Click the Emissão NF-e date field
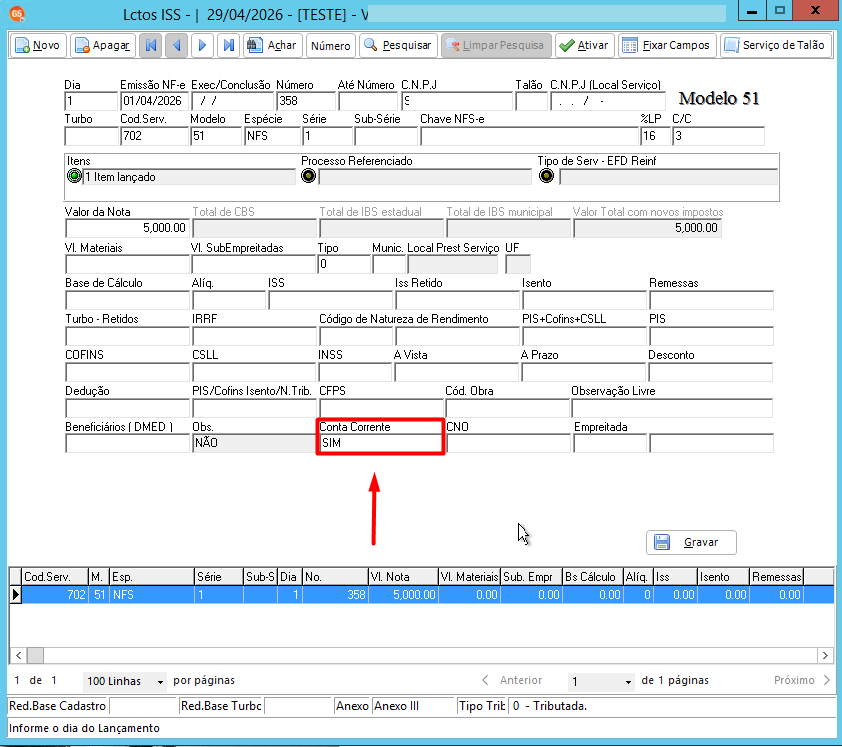The width and height of the screenshot is (842, 747). (155, 101)
